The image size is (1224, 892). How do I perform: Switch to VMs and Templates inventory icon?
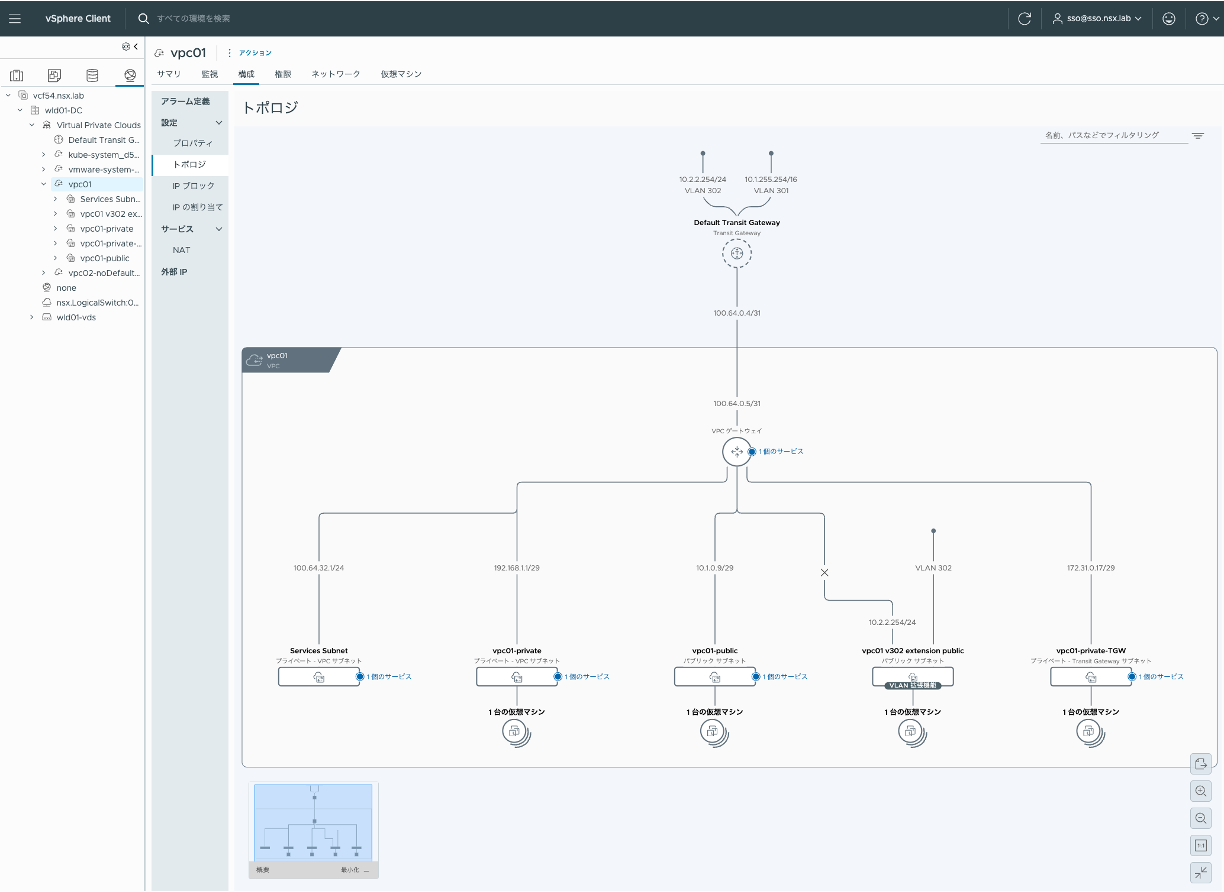point(54,75)
